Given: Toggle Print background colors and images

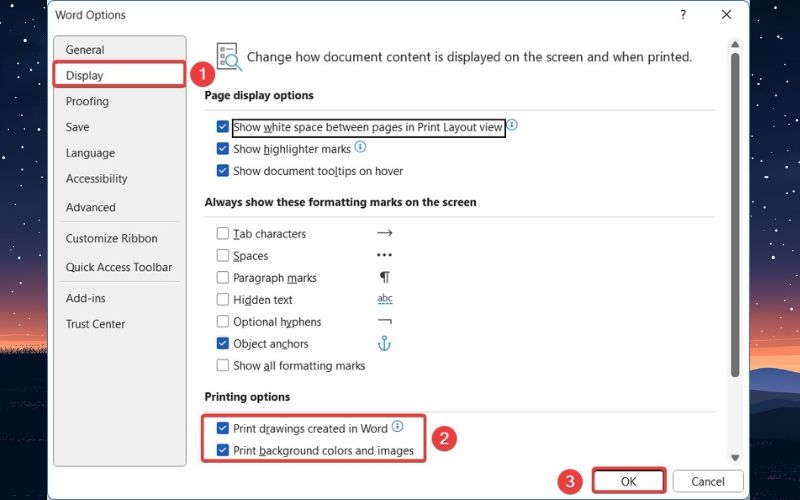Looking at the screenshot, I should pos(222,450).
